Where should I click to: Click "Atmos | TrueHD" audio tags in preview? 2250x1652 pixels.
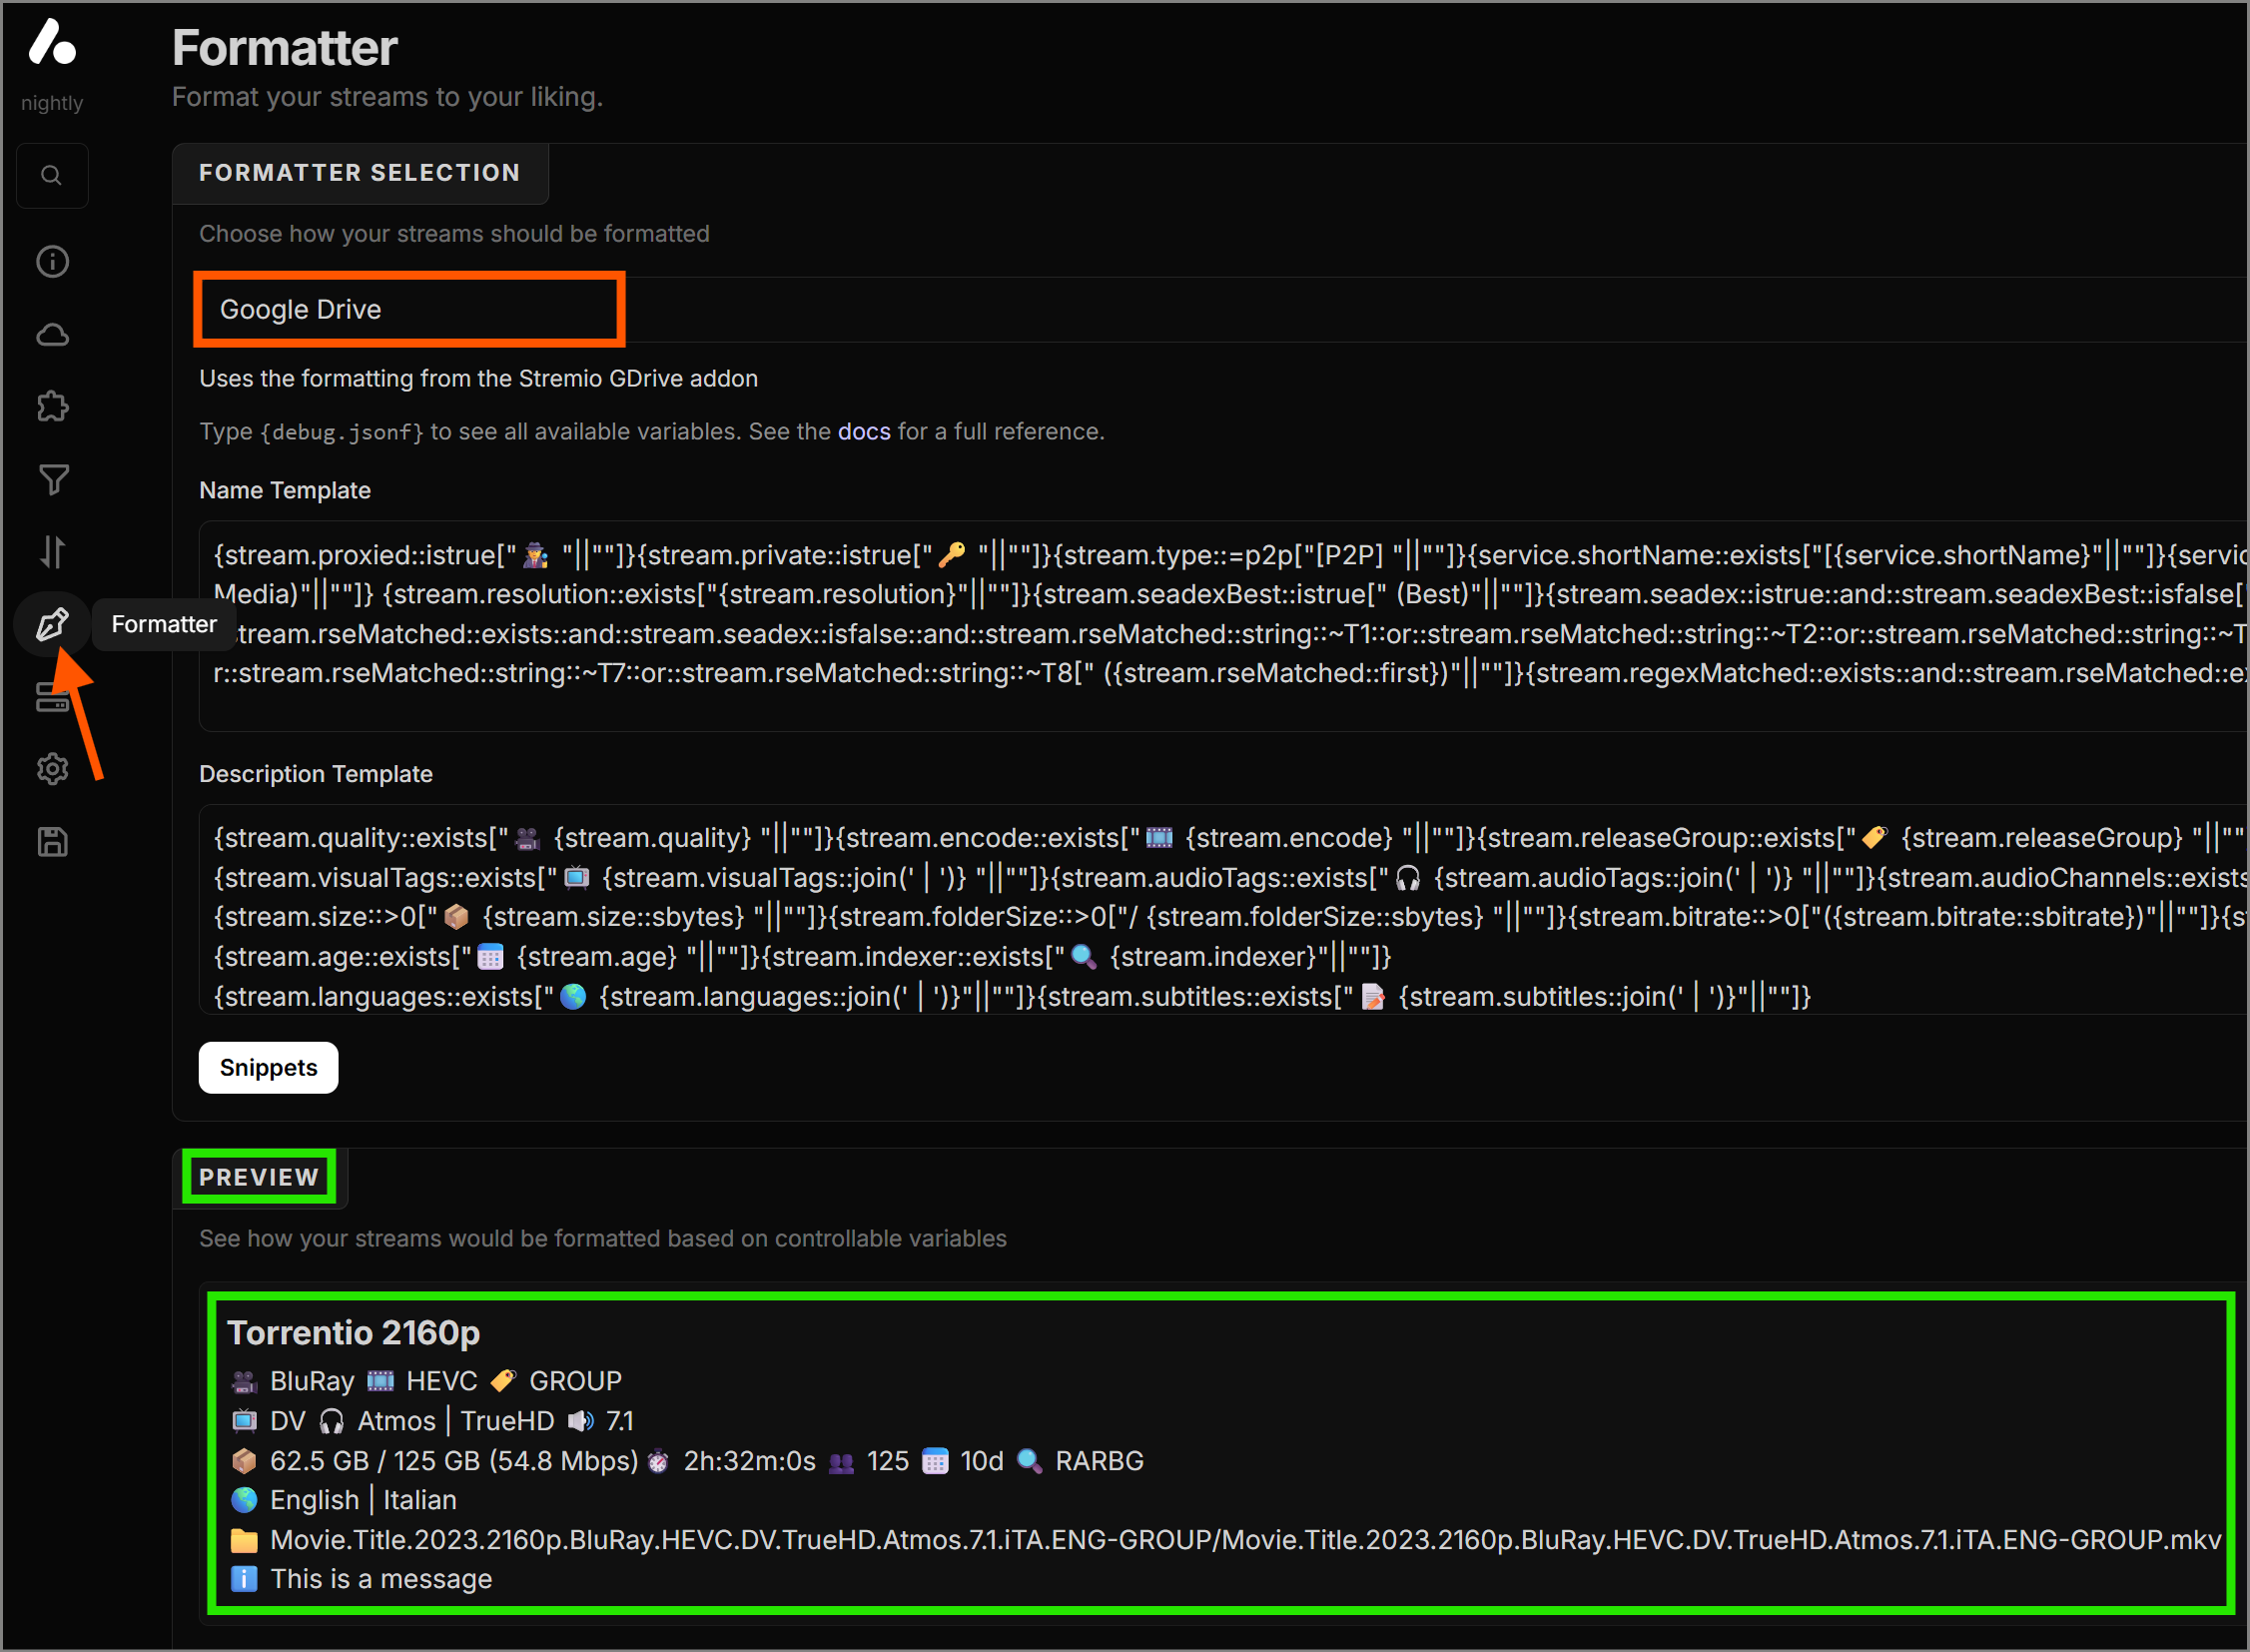coord(456,1421)
